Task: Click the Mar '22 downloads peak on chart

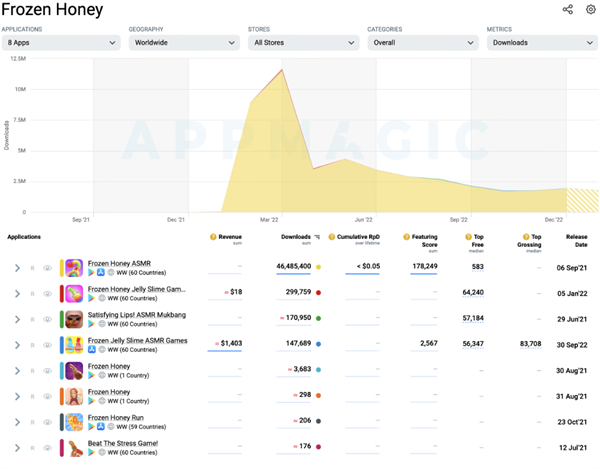Action: click(282, 70)
